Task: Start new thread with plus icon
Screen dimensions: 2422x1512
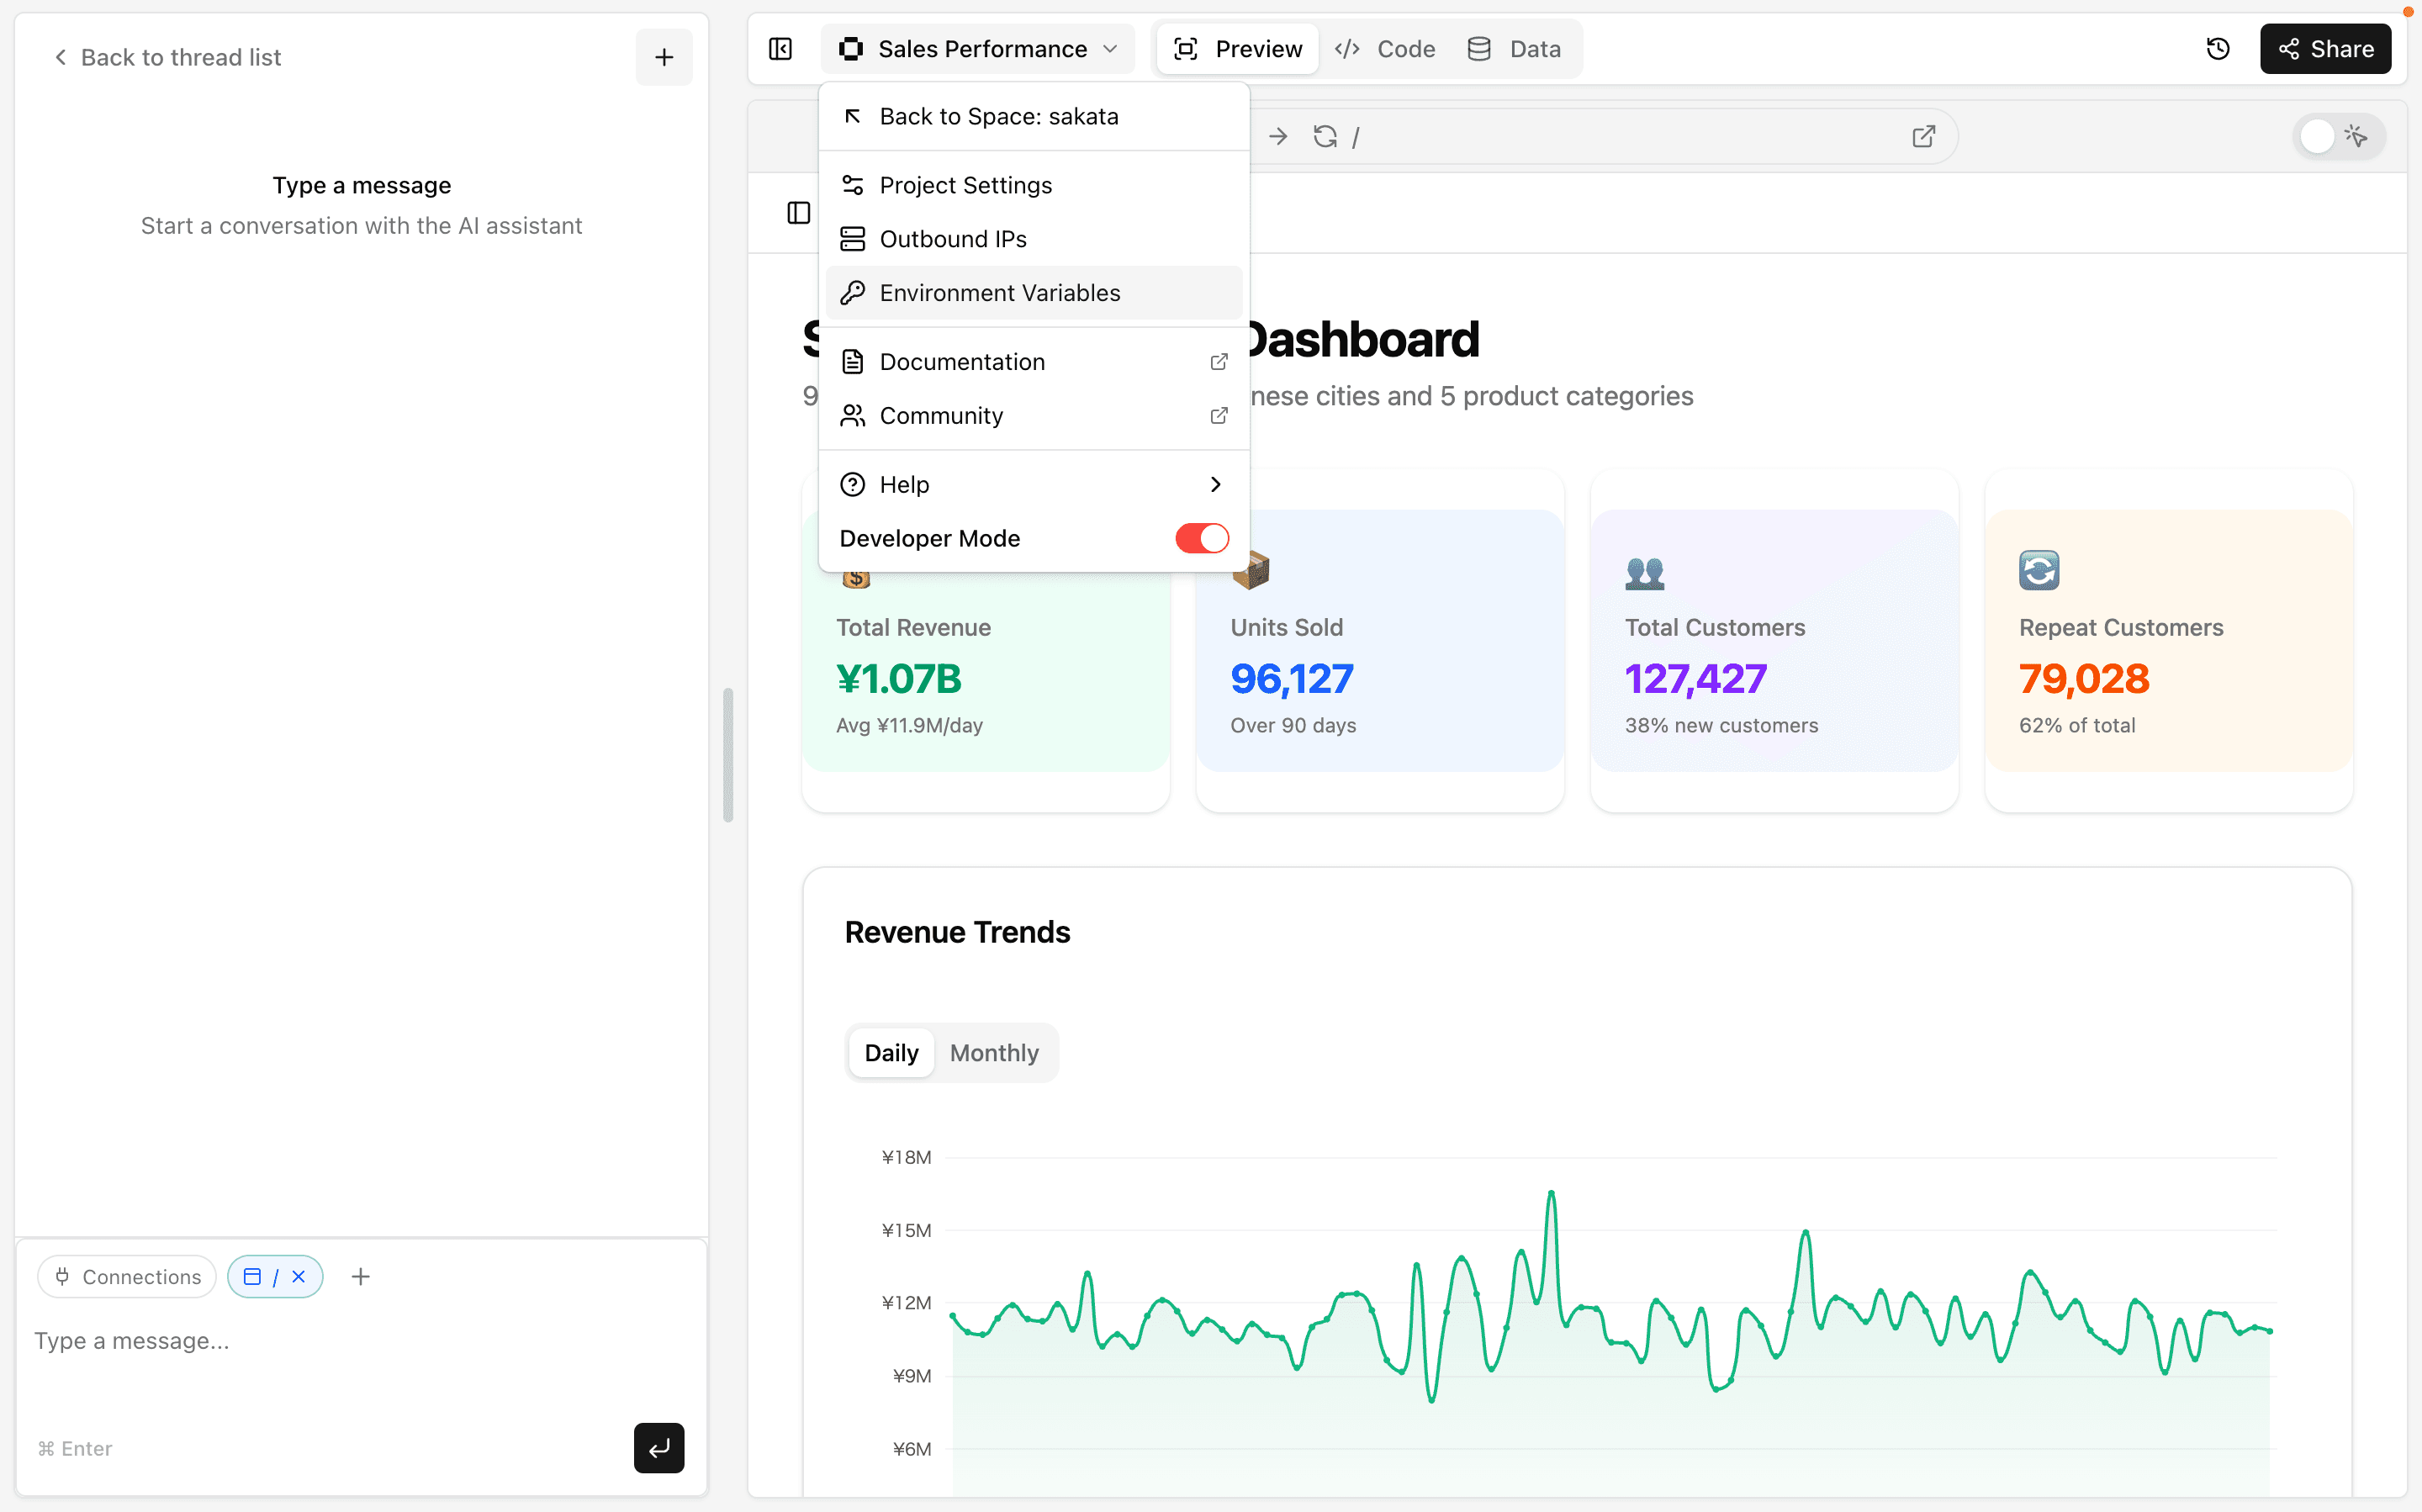Action: [664, 57]
